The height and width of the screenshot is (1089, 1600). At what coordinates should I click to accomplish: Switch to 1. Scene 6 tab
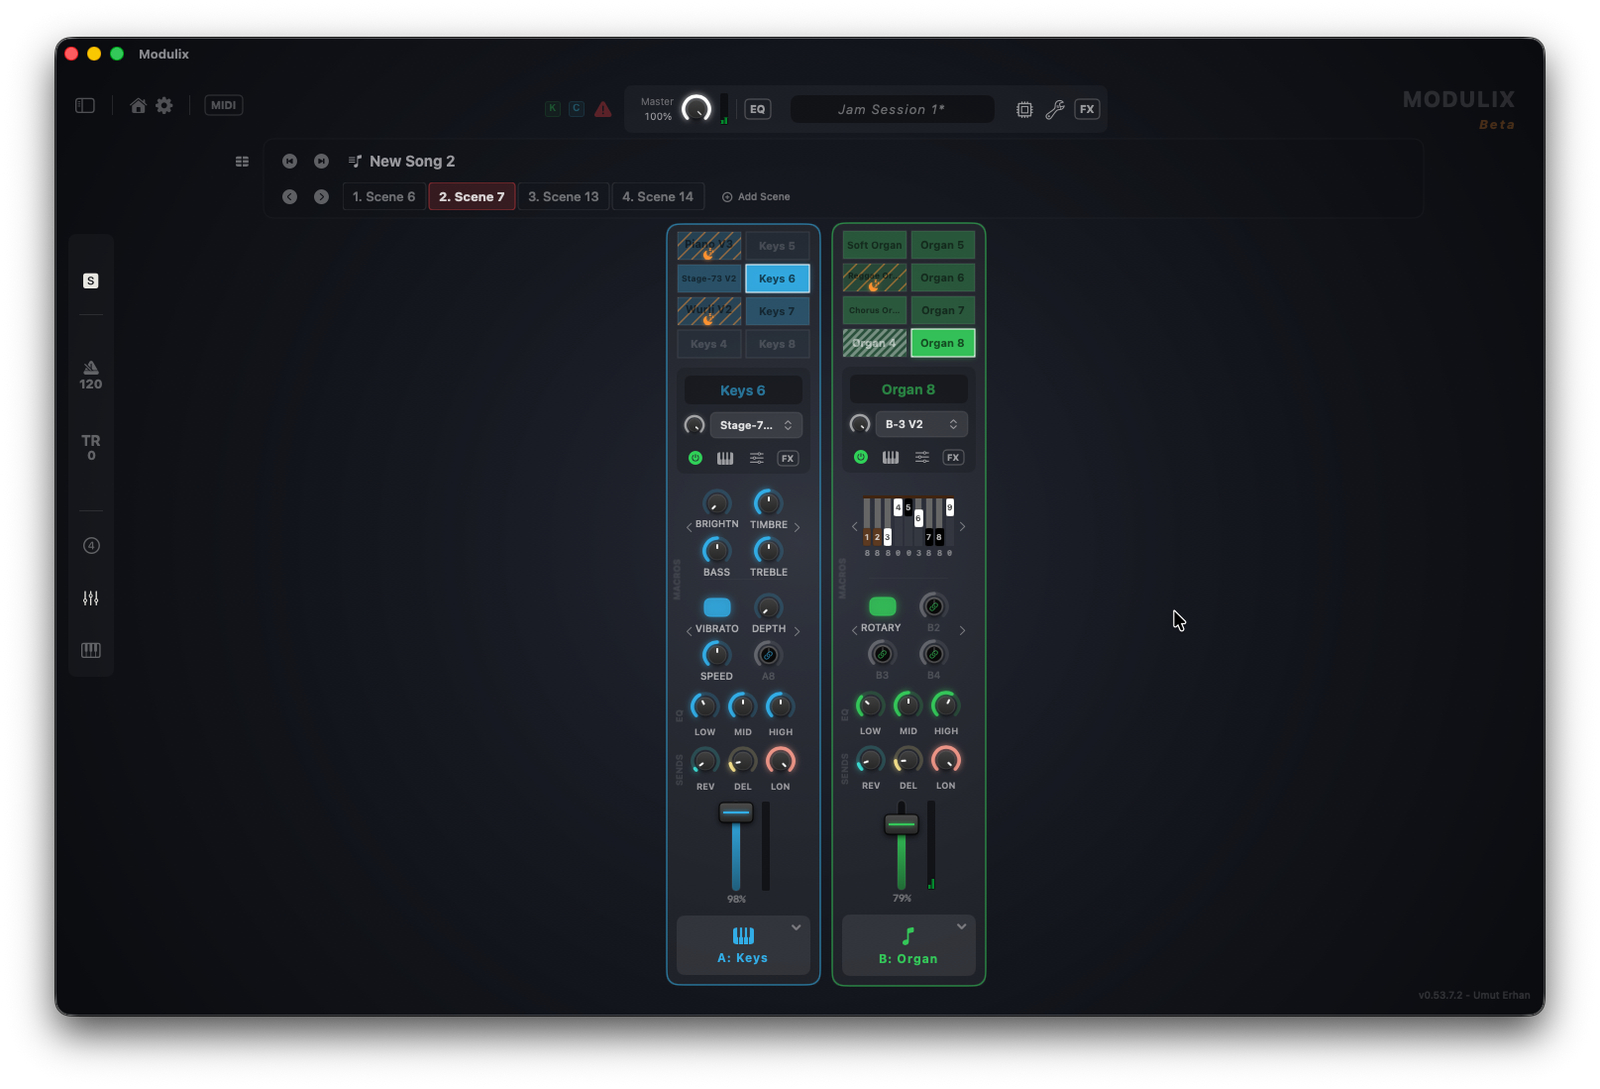(384, 197)
